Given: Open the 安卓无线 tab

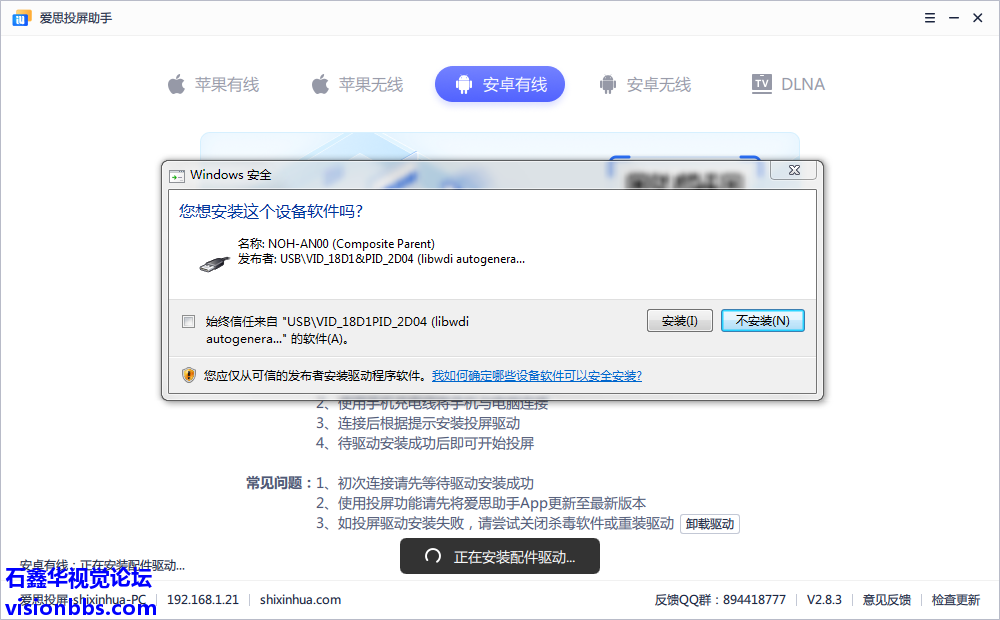Looking at the screenshot, I should coord(645,84).
